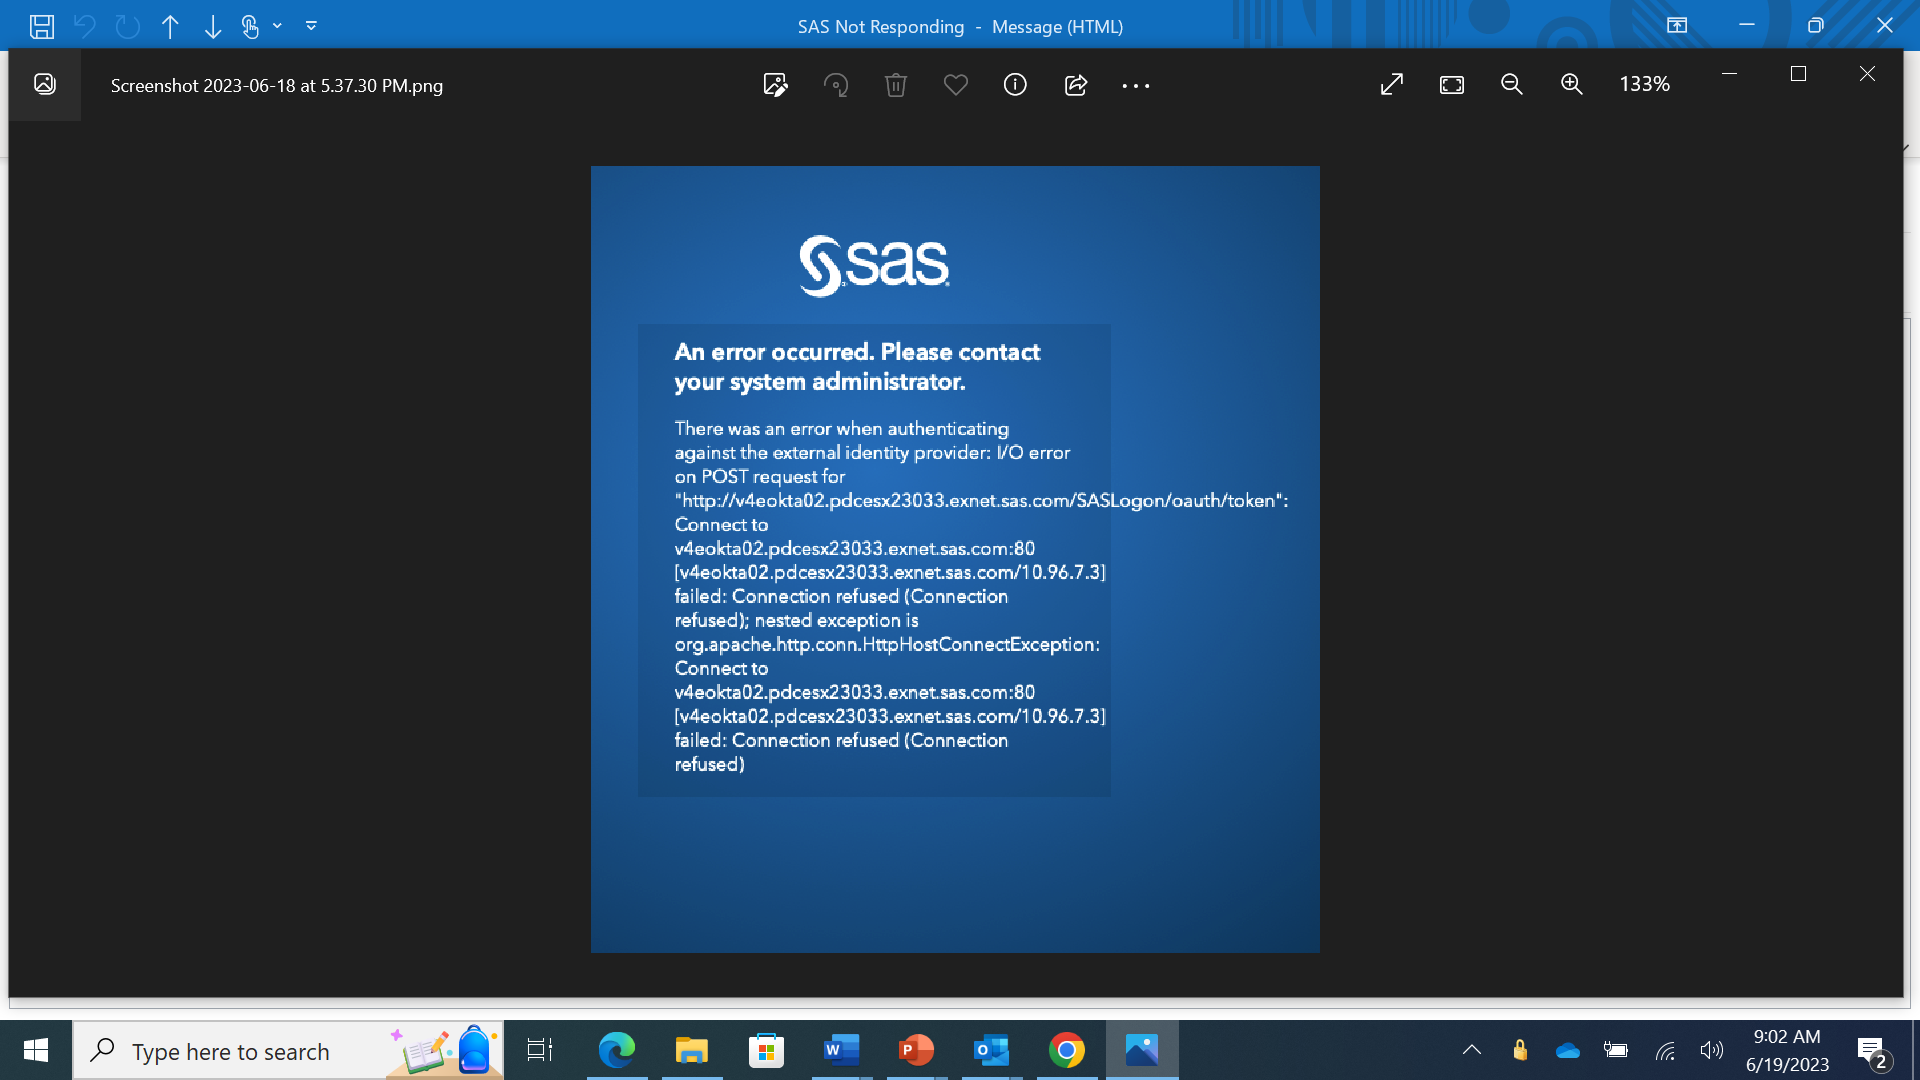Enter full screen with diagonal arrows icon
The image size is (1920, 1080).
tap(1392, 85)
